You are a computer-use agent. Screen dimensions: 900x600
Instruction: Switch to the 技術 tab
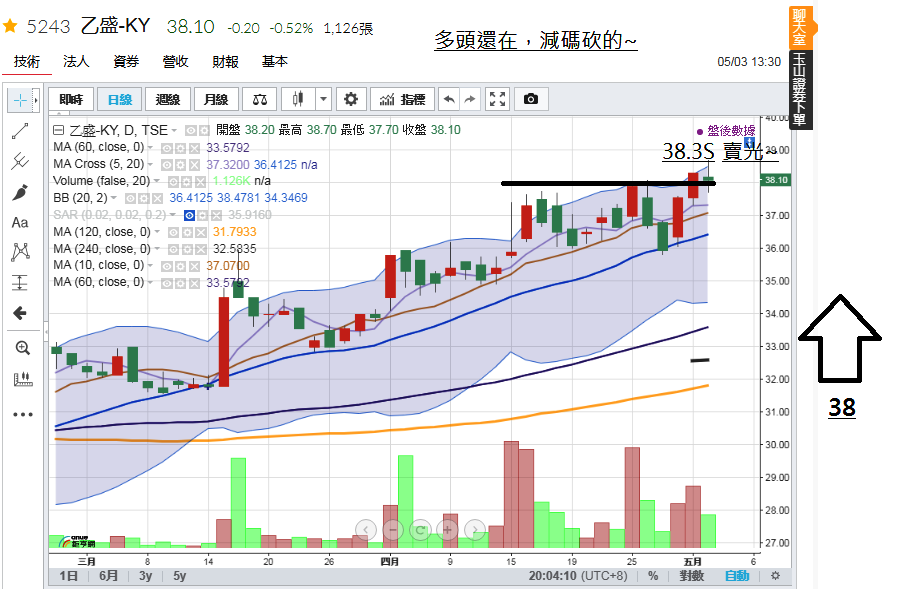click(27, 61)
